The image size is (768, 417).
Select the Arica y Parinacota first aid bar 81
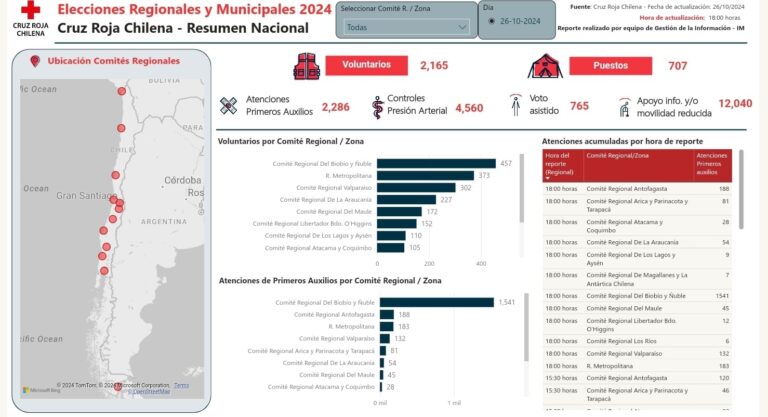pos(383,351)
